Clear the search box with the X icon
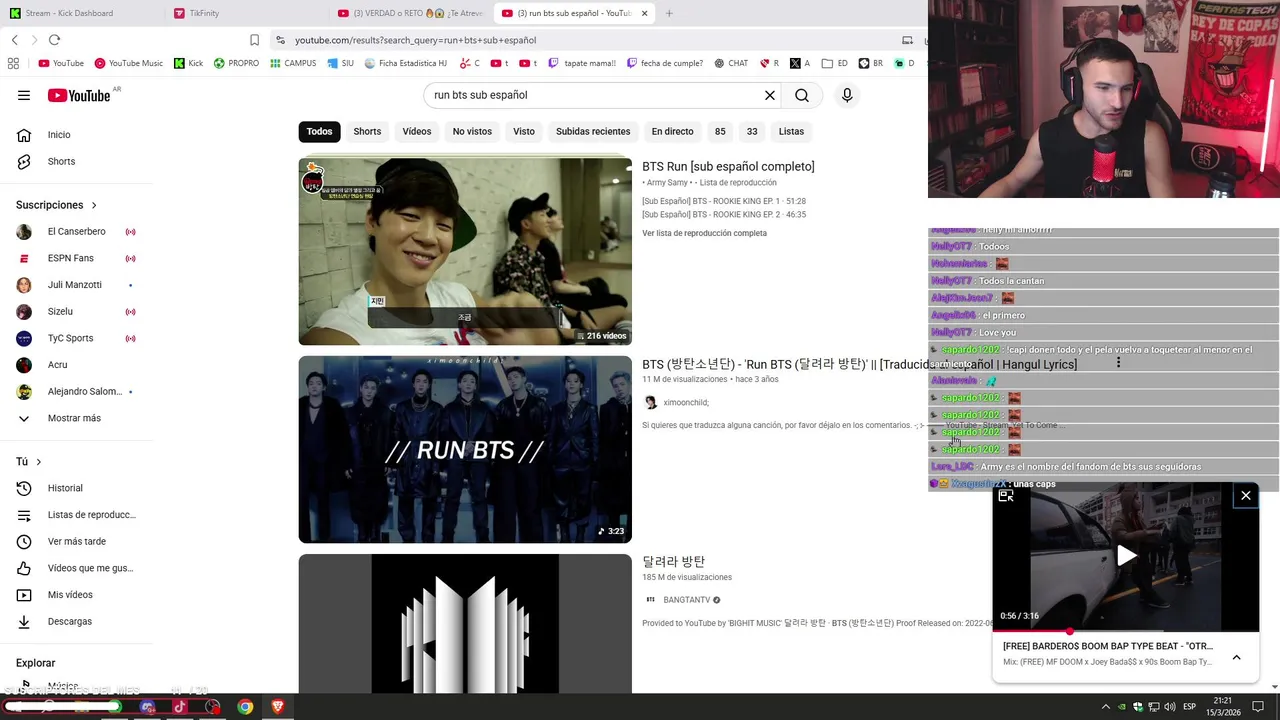This screenshot has width=1280, height=720. click(x=770, y=95)
